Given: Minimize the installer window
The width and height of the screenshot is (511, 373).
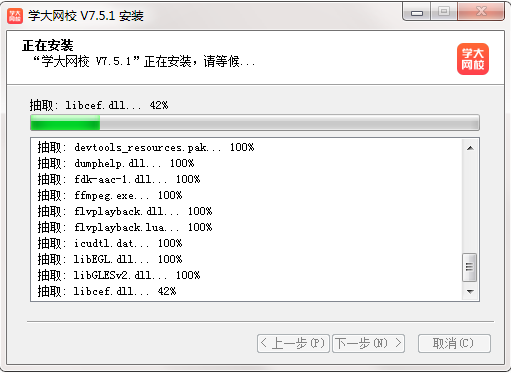Looking at the screenshot, I should point(417,12).
